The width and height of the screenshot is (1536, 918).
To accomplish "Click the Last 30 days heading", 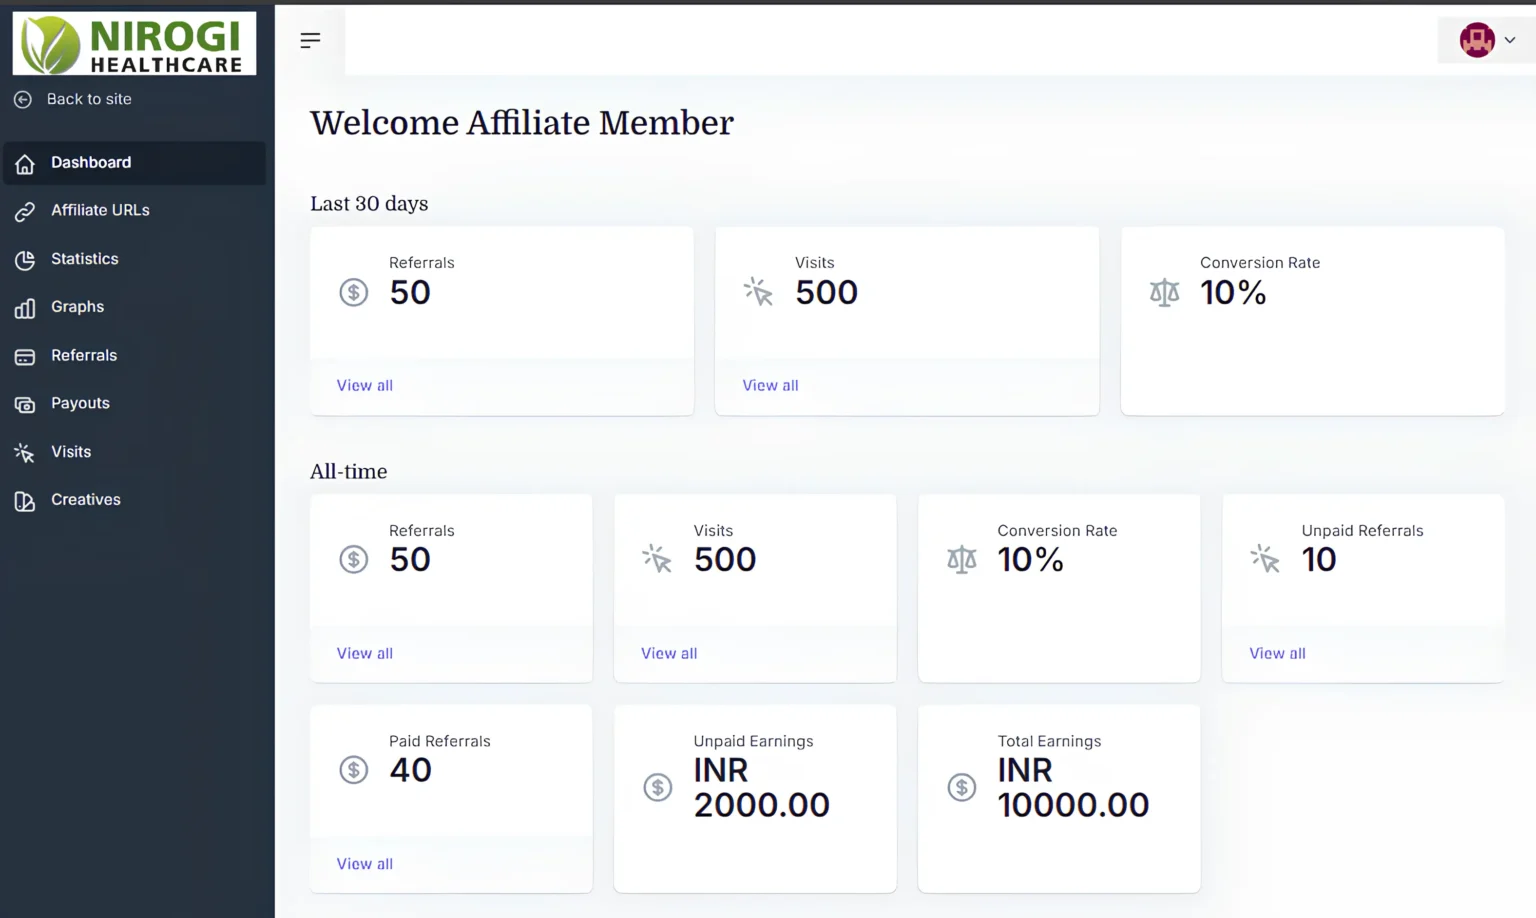I will [x=369, y=204].
